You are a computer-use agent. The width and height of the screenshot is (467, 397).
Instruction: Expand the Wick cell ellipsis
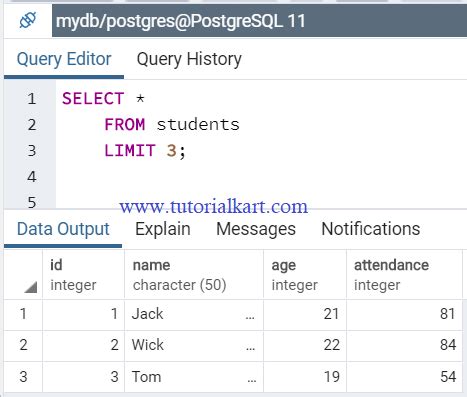tap(250, 348)
